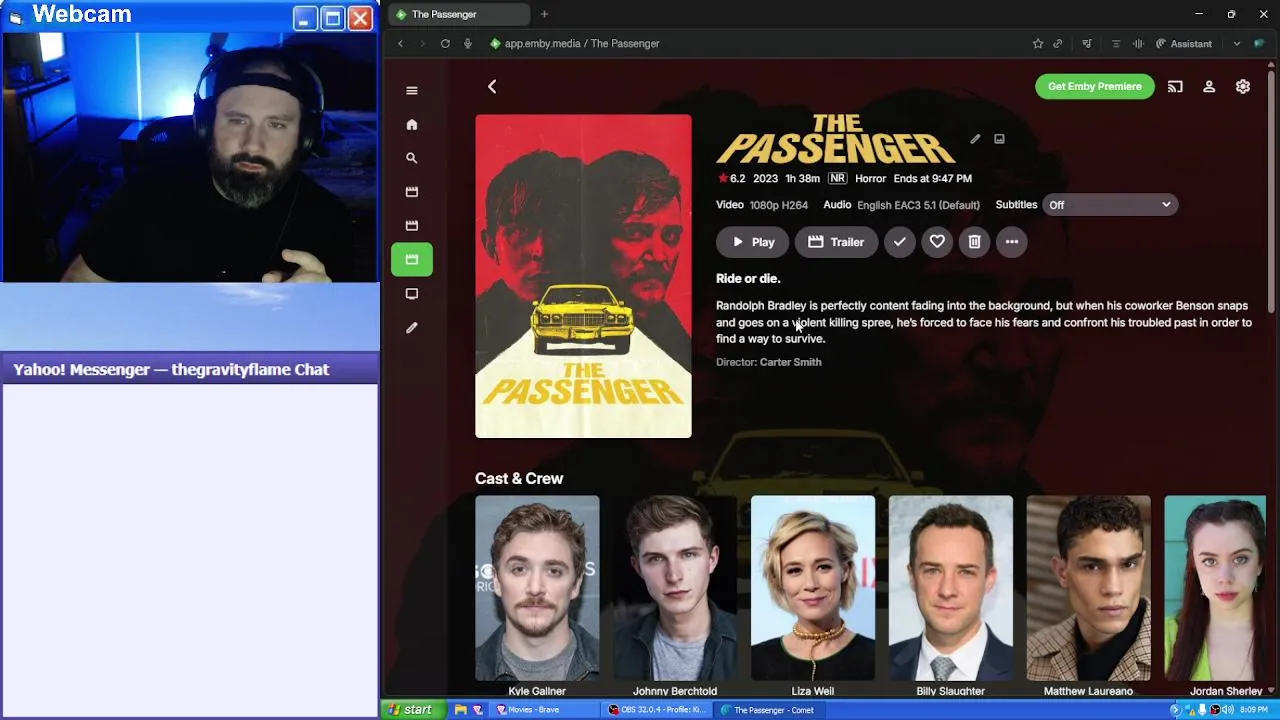1280x720 pixels.
Task: Open Emby settings gear
Action: (x=1243, y=87)
